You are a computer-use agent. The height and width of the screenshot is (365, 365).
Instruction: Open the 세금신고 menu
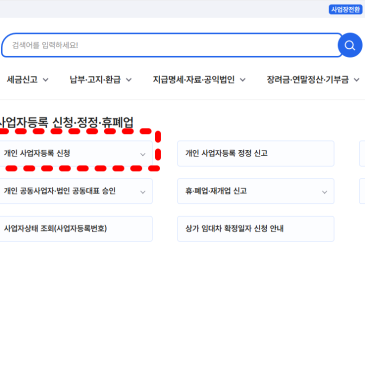click(28, 80)
